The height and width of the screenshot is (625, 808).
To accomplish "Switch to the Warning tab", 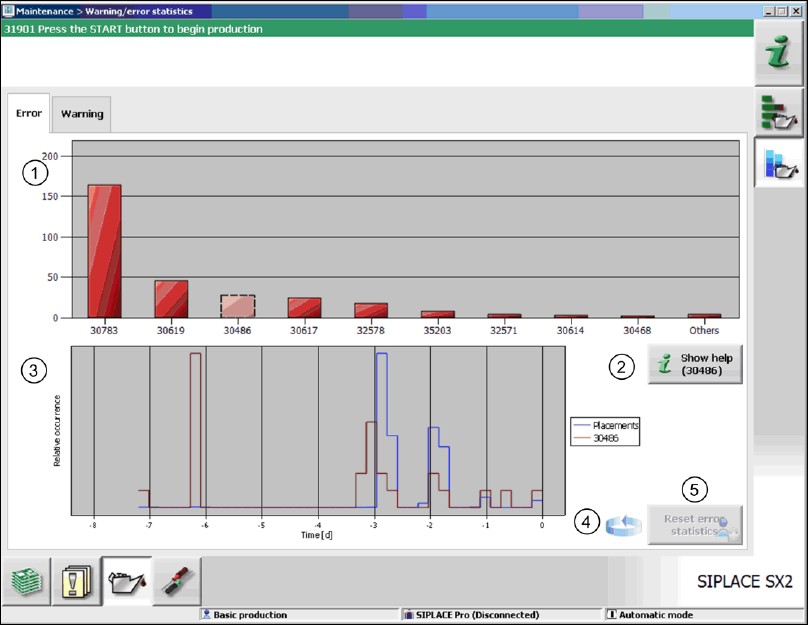I will [x=82, y=114].
